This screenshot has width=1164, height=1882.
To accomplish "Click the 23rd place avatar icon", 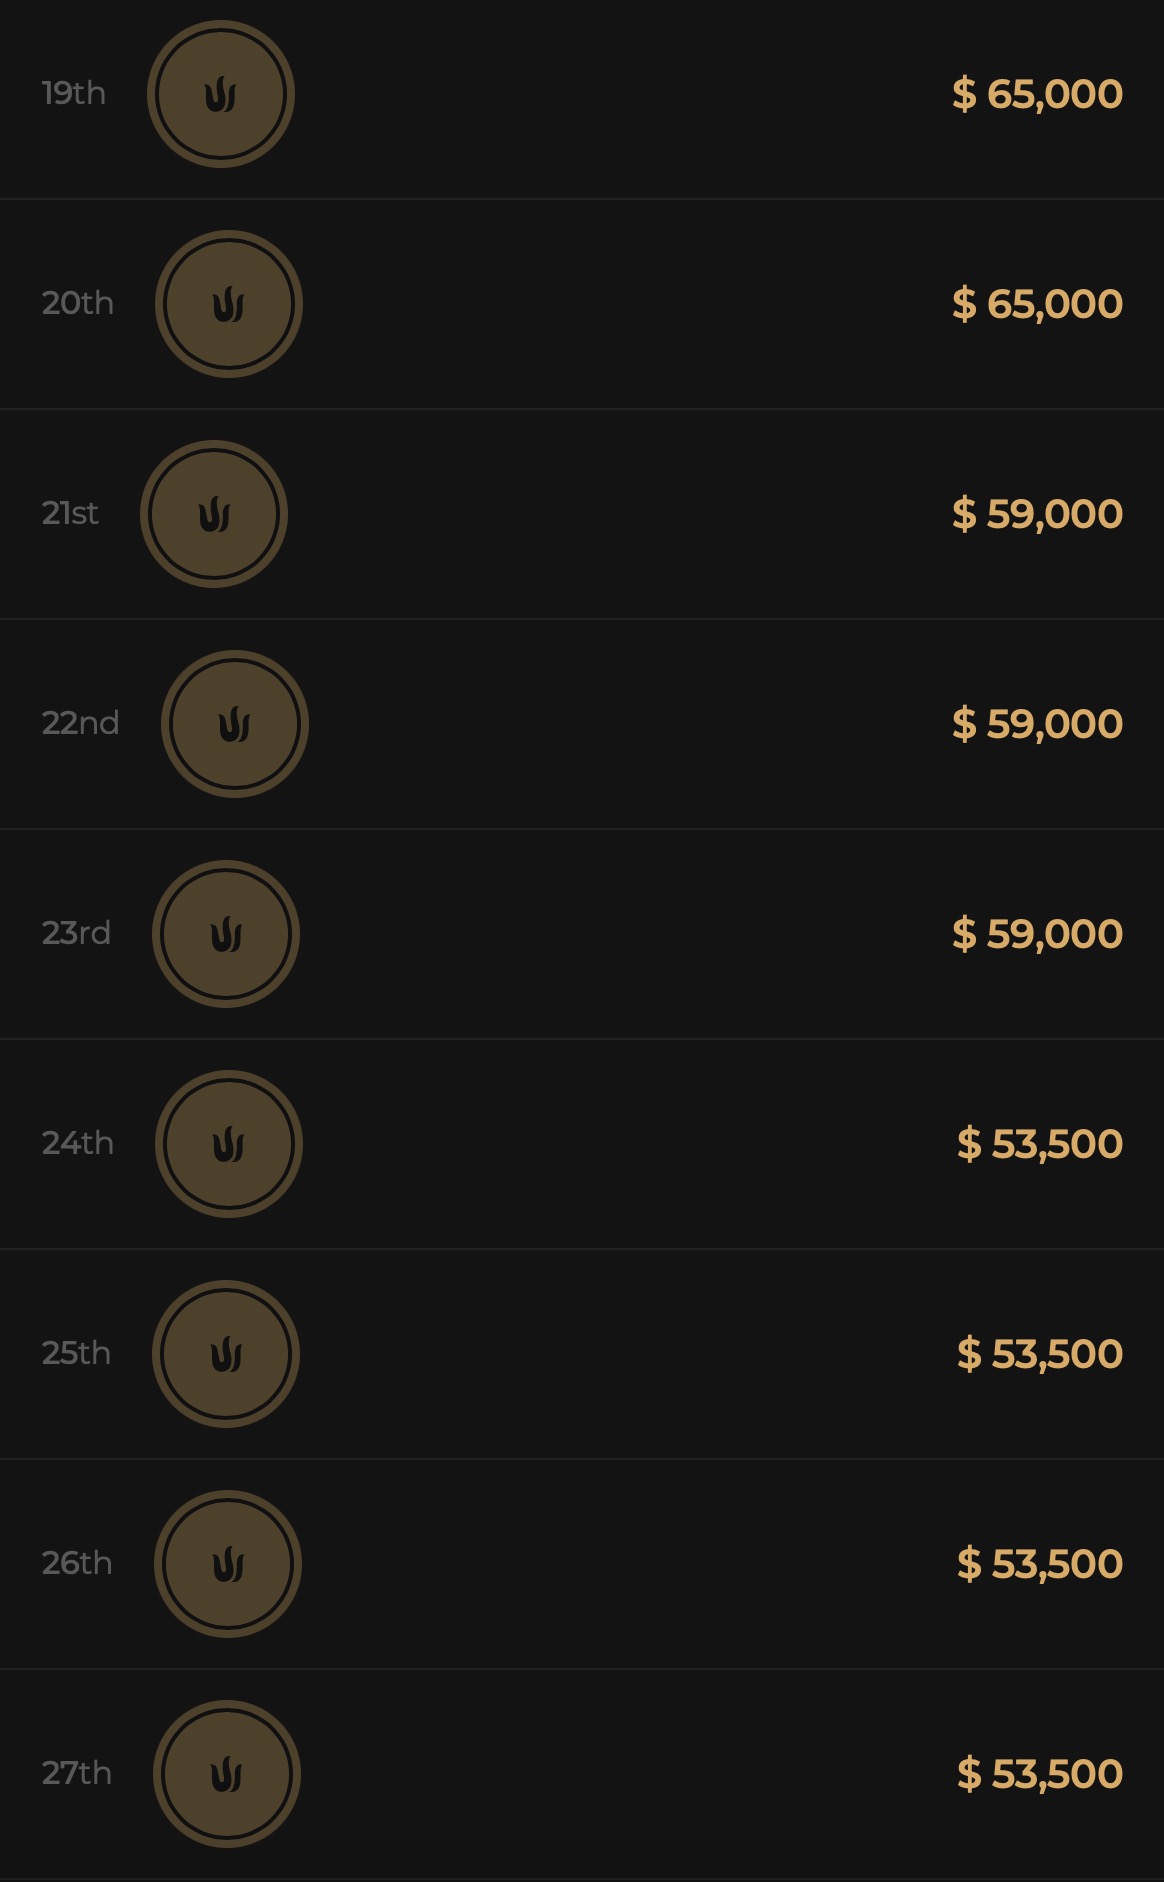I will pos(226,934).
